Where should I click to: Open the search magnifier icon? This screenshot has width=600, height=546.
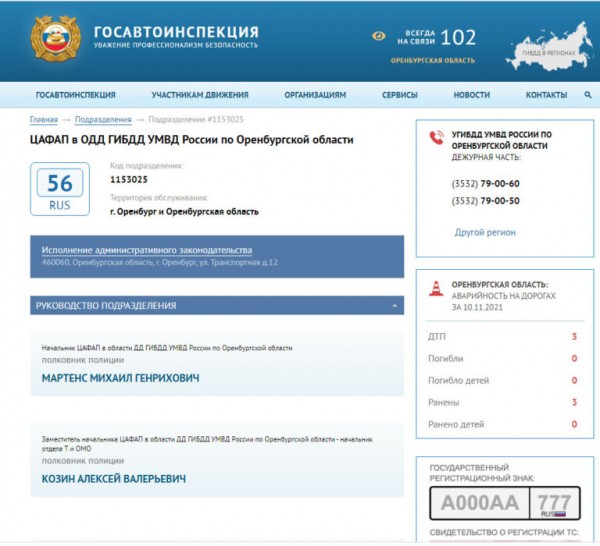click(588, 95)
